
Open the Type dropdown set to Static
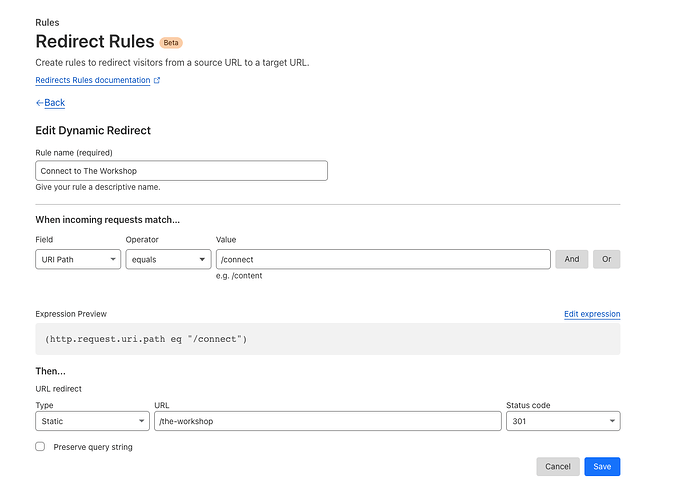[x=91, y=421]
